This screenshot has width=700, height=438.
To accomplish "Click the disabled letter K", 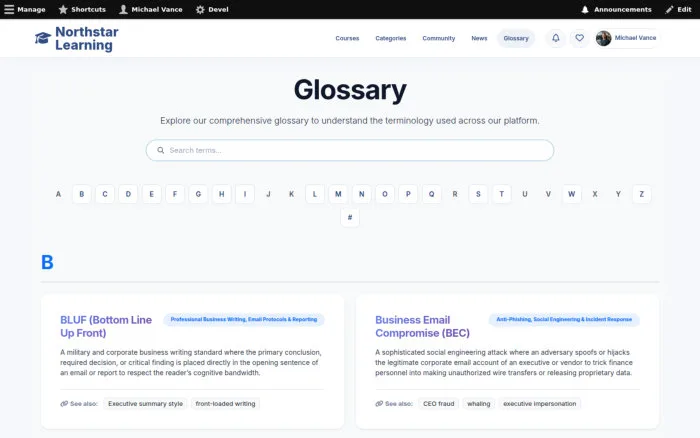I will 292,194.
